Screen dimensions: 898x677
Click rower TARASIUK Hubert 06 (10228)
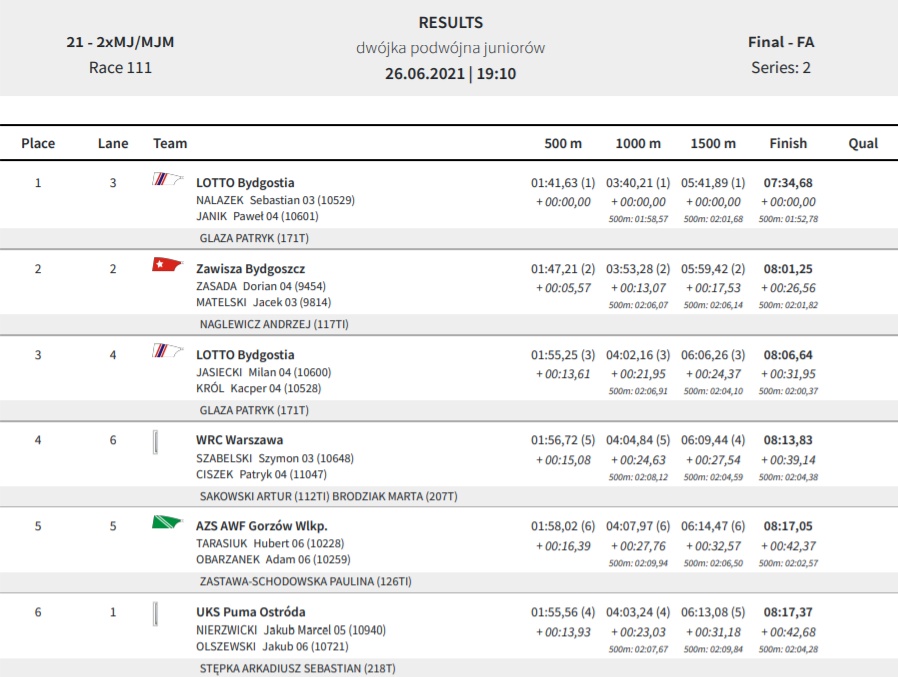pyautogui.click(x=270, y=543)
